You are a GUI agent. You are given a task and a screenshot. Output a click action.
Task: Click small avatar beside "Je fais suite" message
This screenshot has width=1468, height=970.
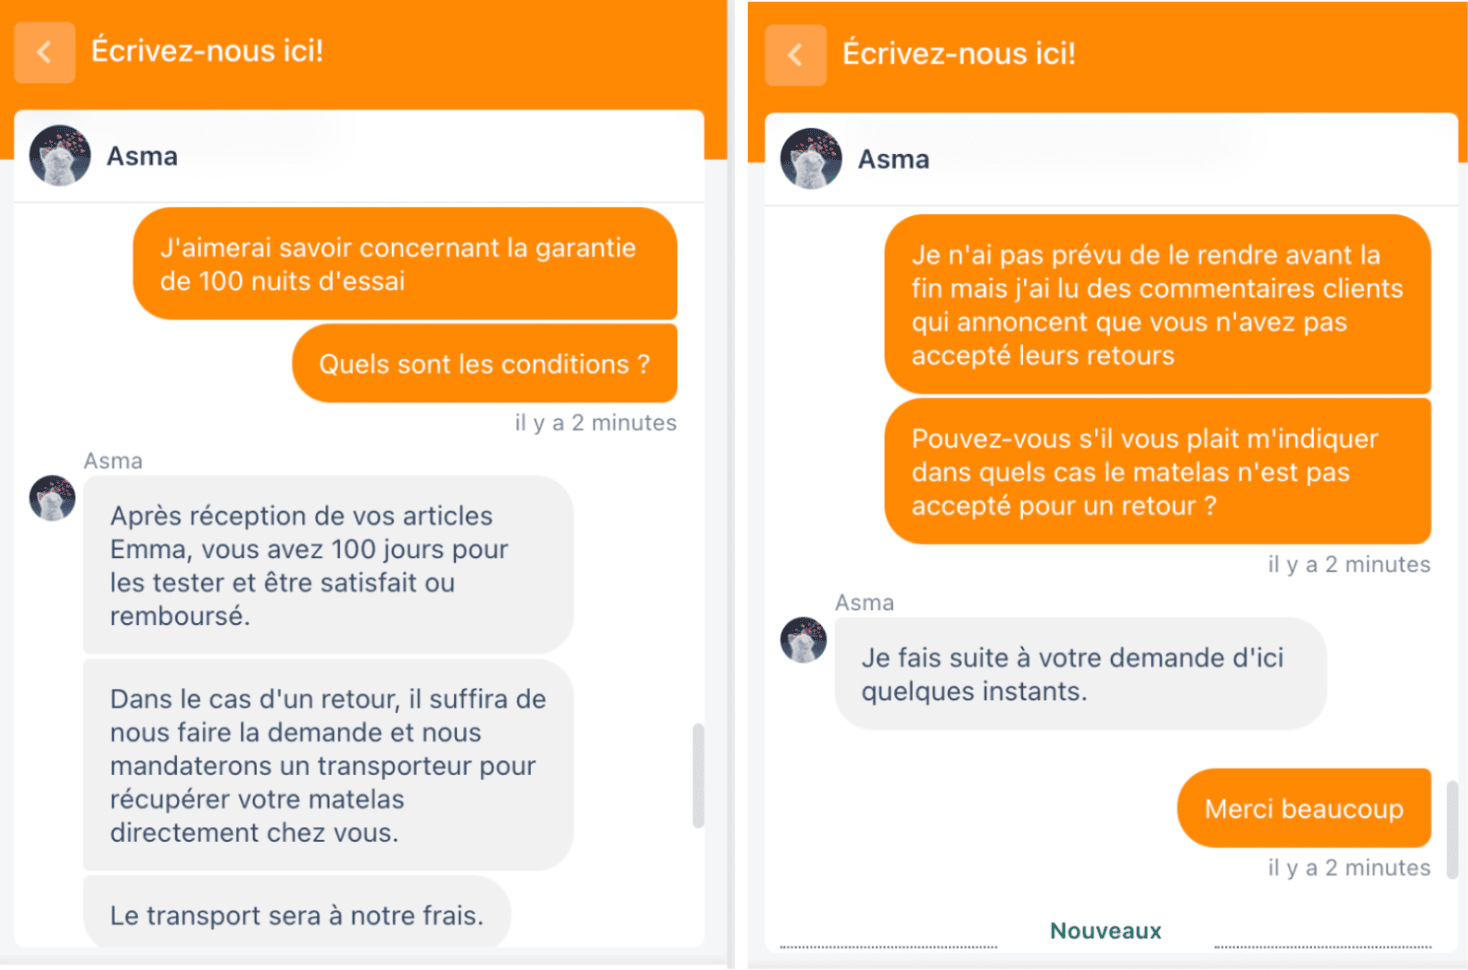tap(803, 640)
